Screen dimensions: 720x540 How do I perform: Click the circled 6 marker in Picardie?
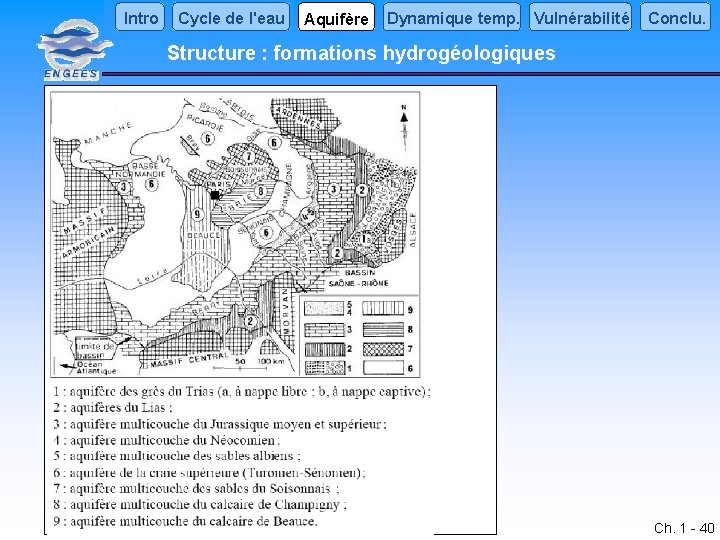click(208, 138)
